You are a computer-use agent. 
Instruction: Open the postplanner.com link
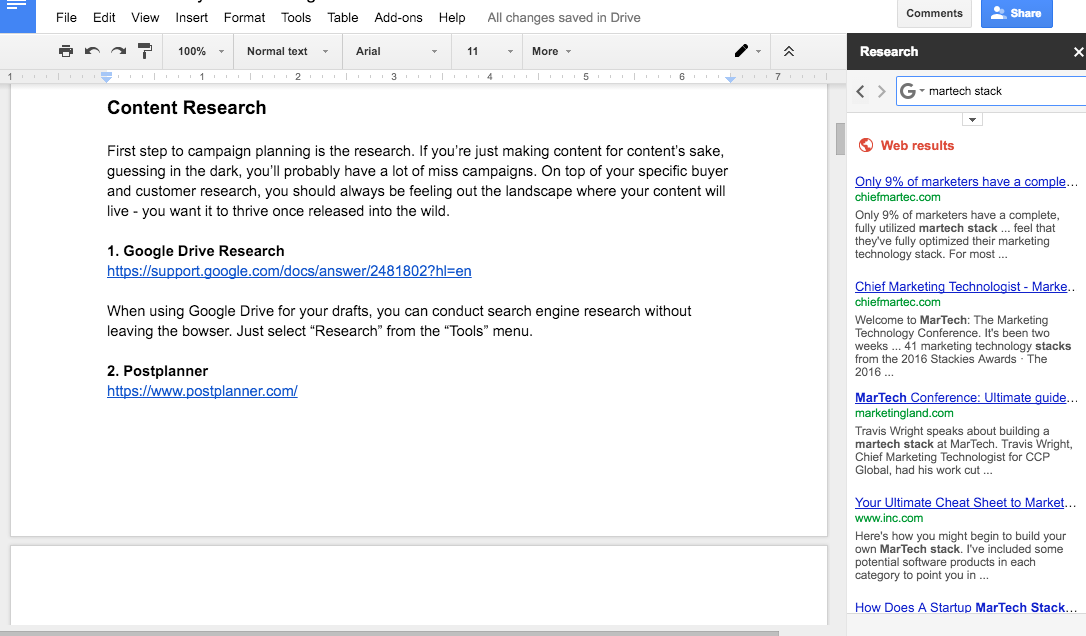(x=202, y=391)
